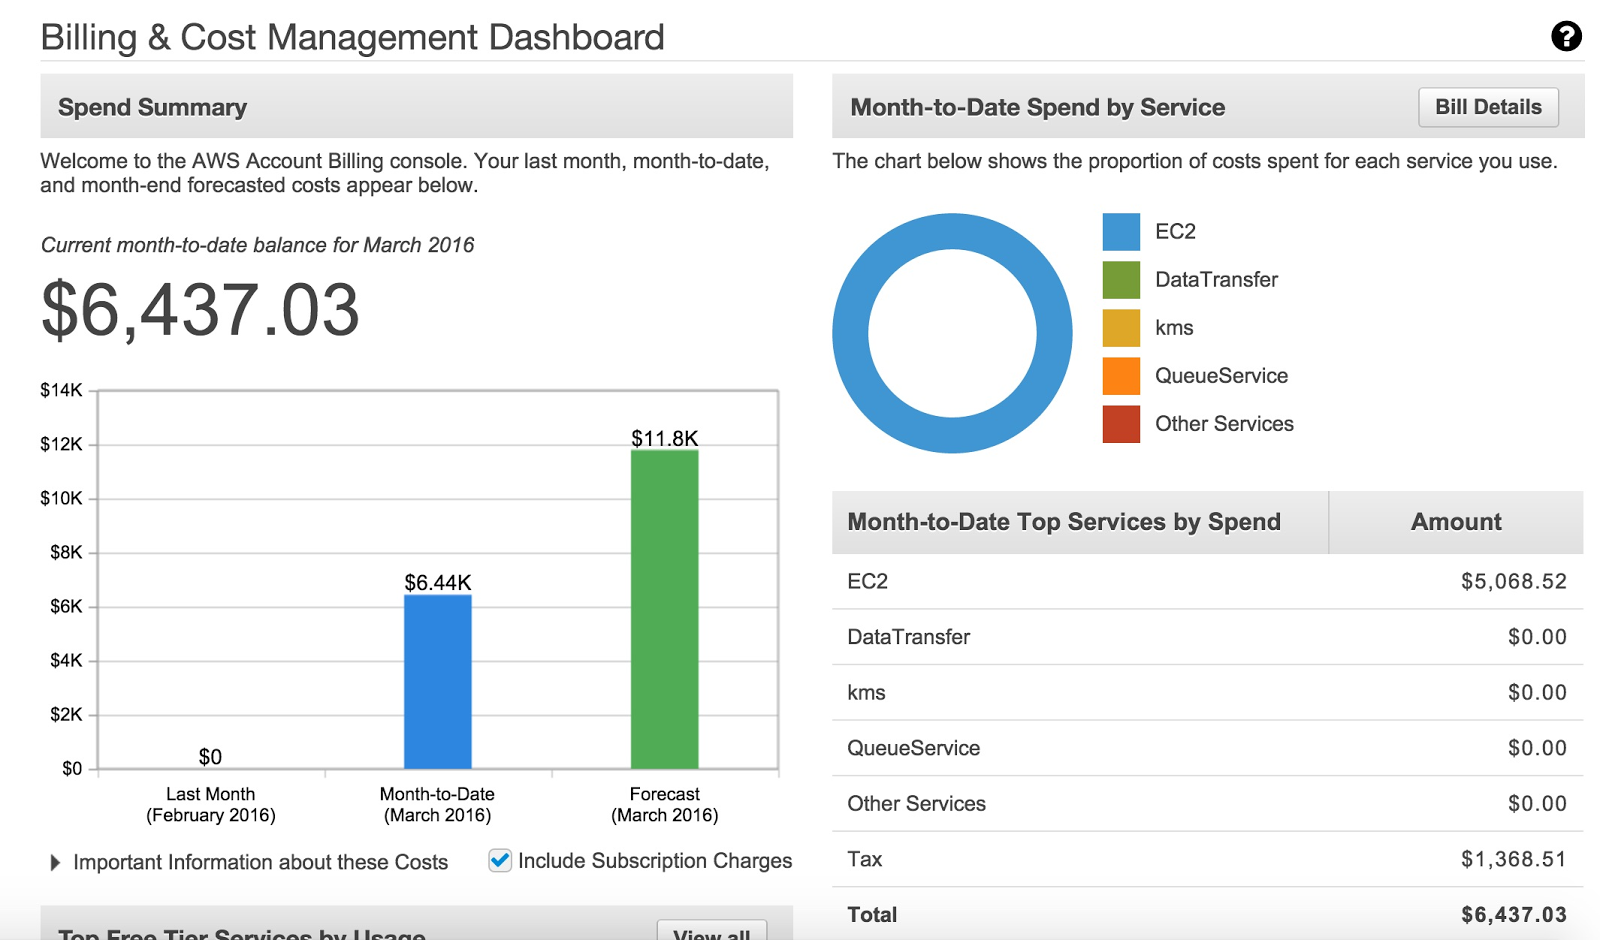Image resolution: width=1600 pixels, height=940 pixels.
Task: Click the QueueService orange legend swatch
Action: tap(1121, 376)
